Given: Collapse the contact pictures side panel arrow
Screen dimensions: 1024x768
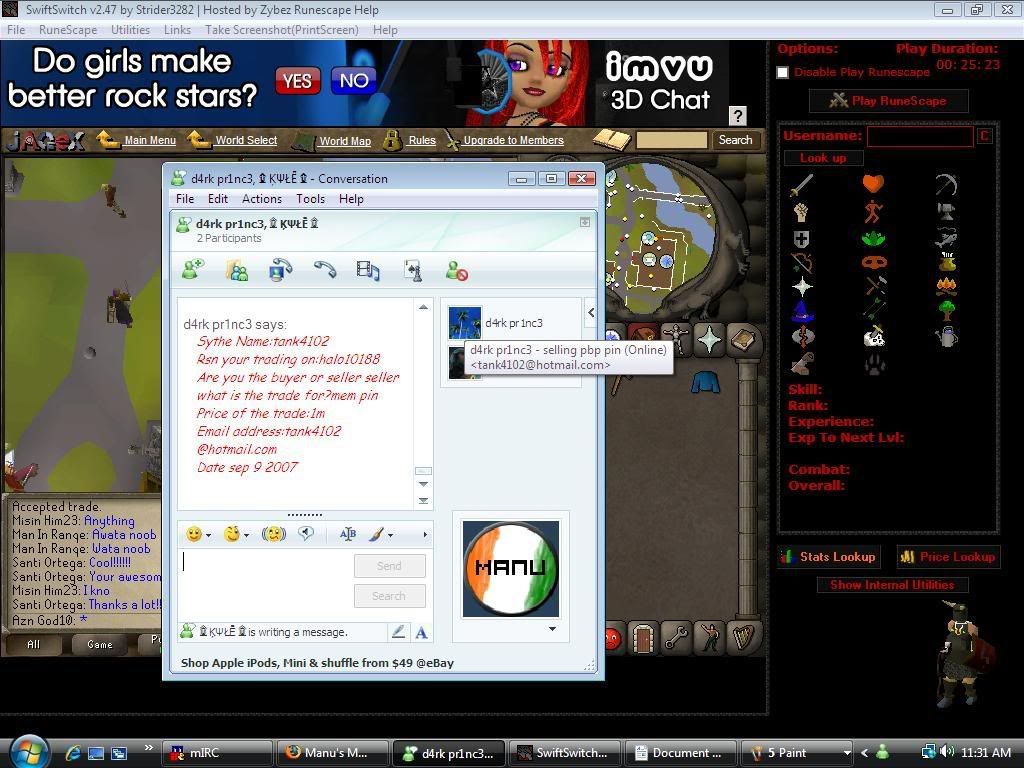Looking at the screenshot, I should pos(591,313).
